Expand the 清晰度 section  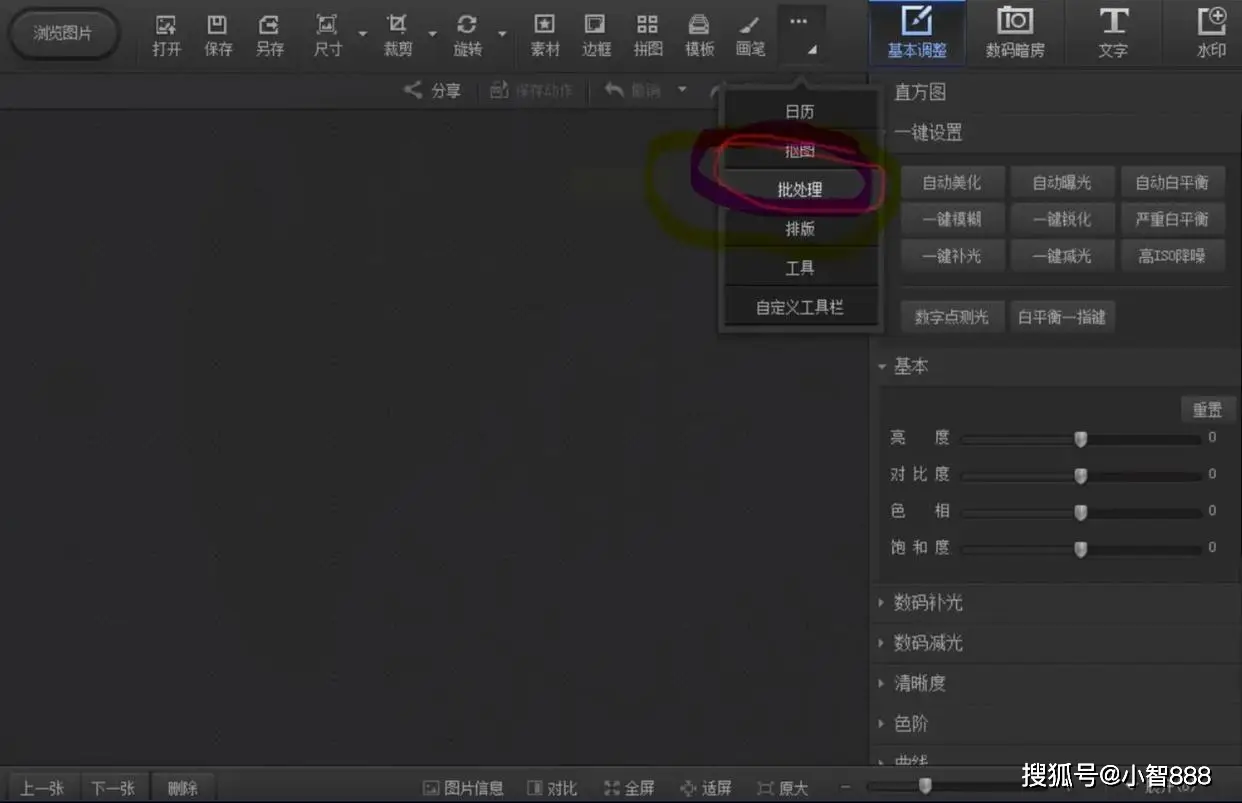coord(918,683)
